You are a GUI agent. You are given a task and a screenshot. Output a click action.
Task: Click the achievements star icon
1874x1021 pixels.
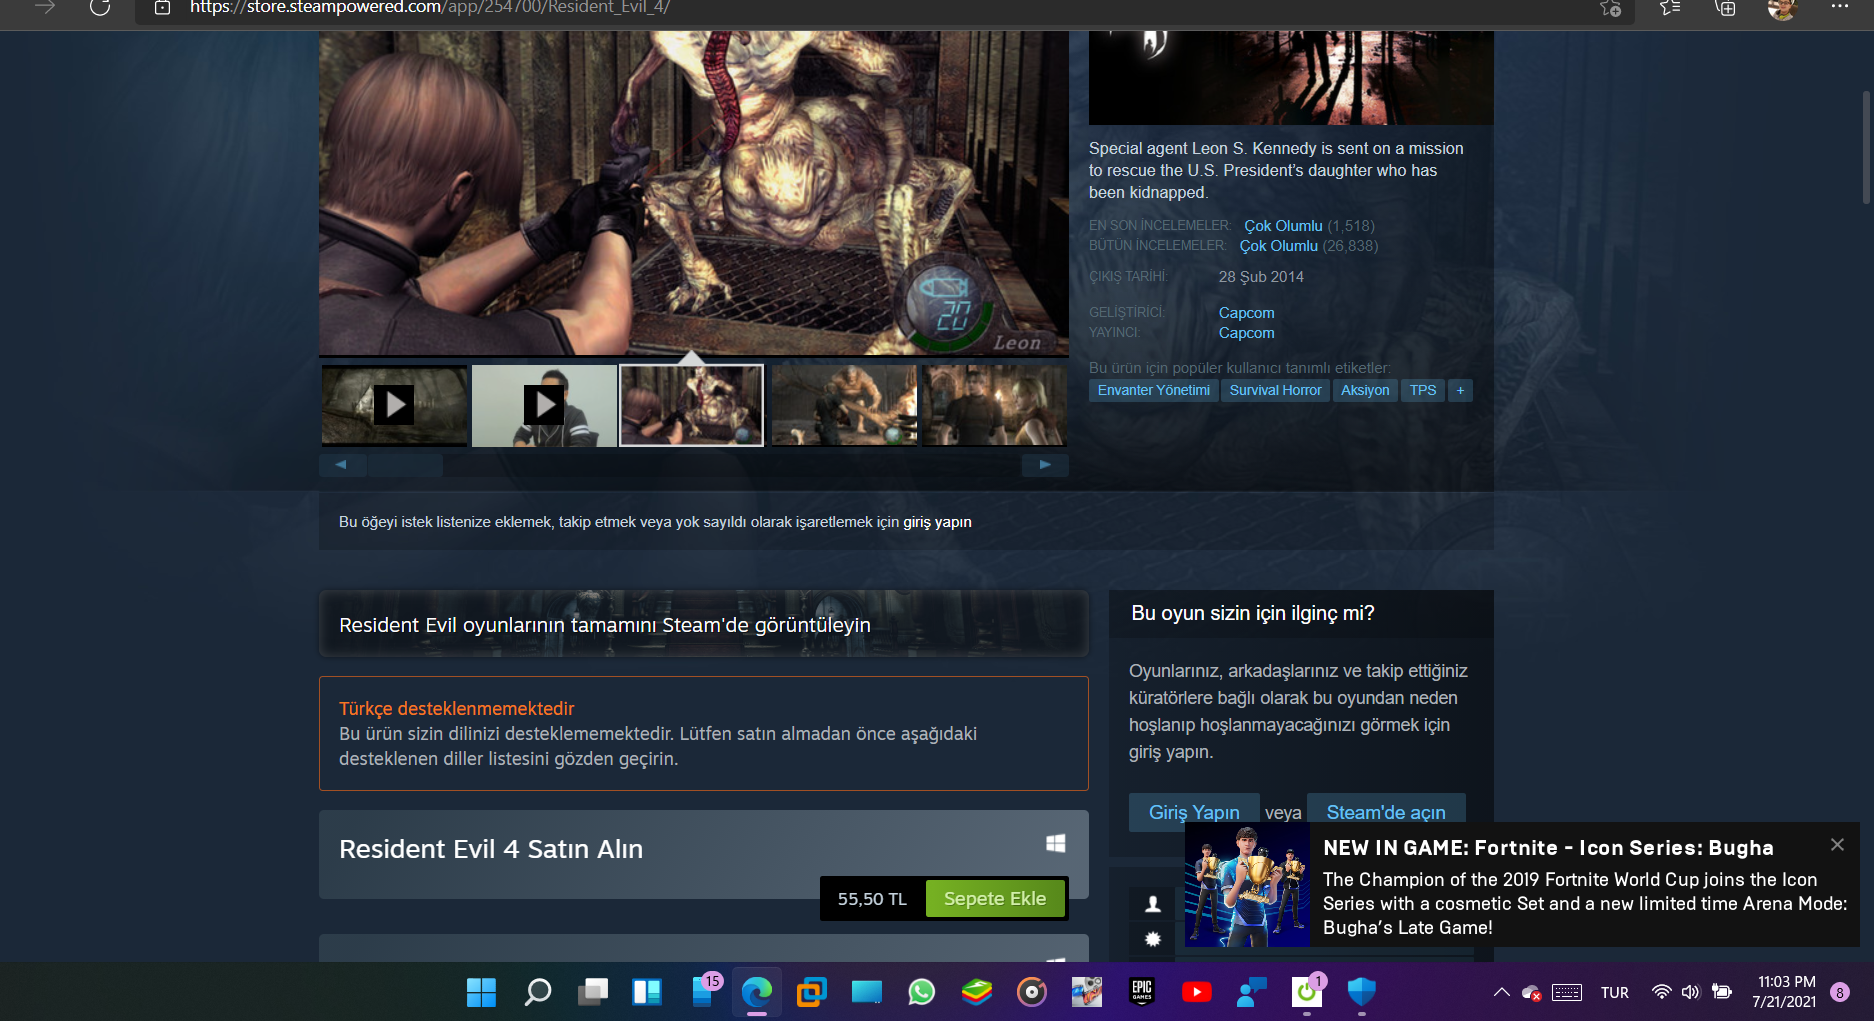tap(1153, 939)
